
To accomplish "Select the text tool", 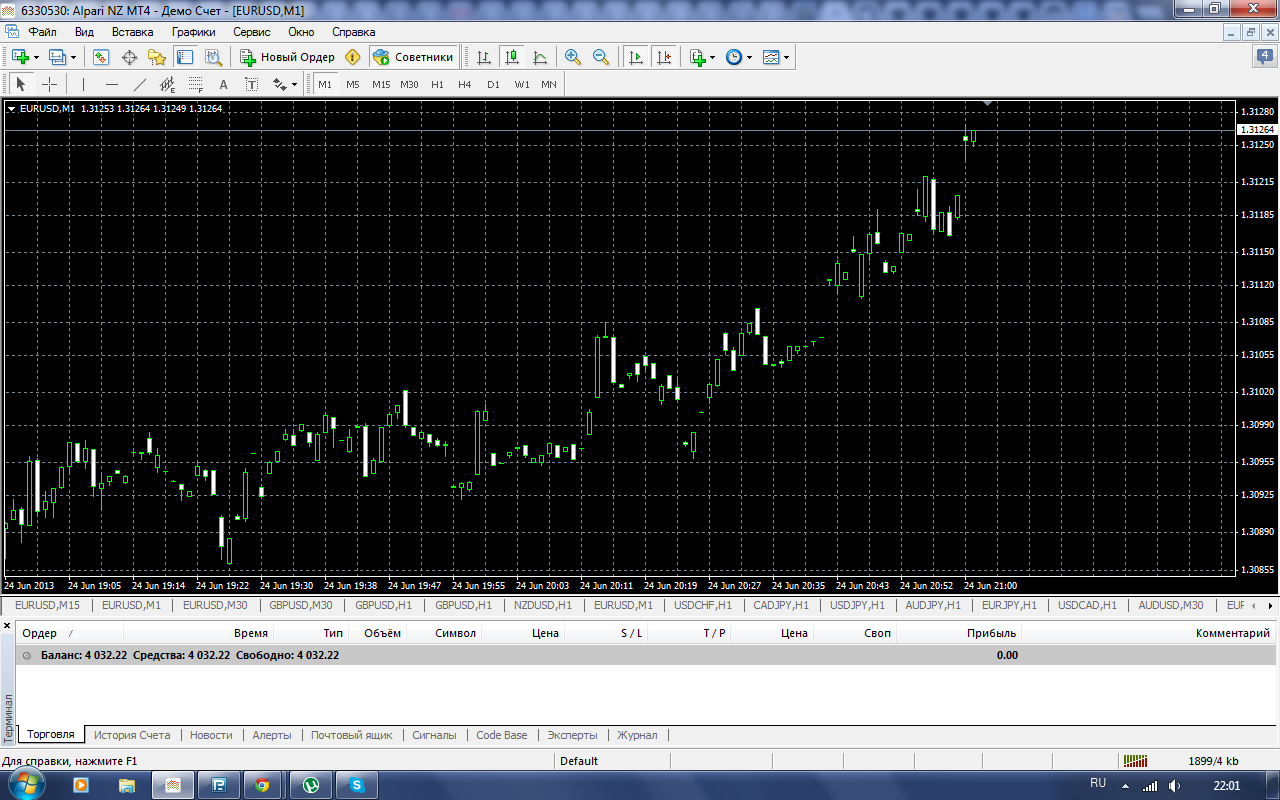I will tap(223, 84).
